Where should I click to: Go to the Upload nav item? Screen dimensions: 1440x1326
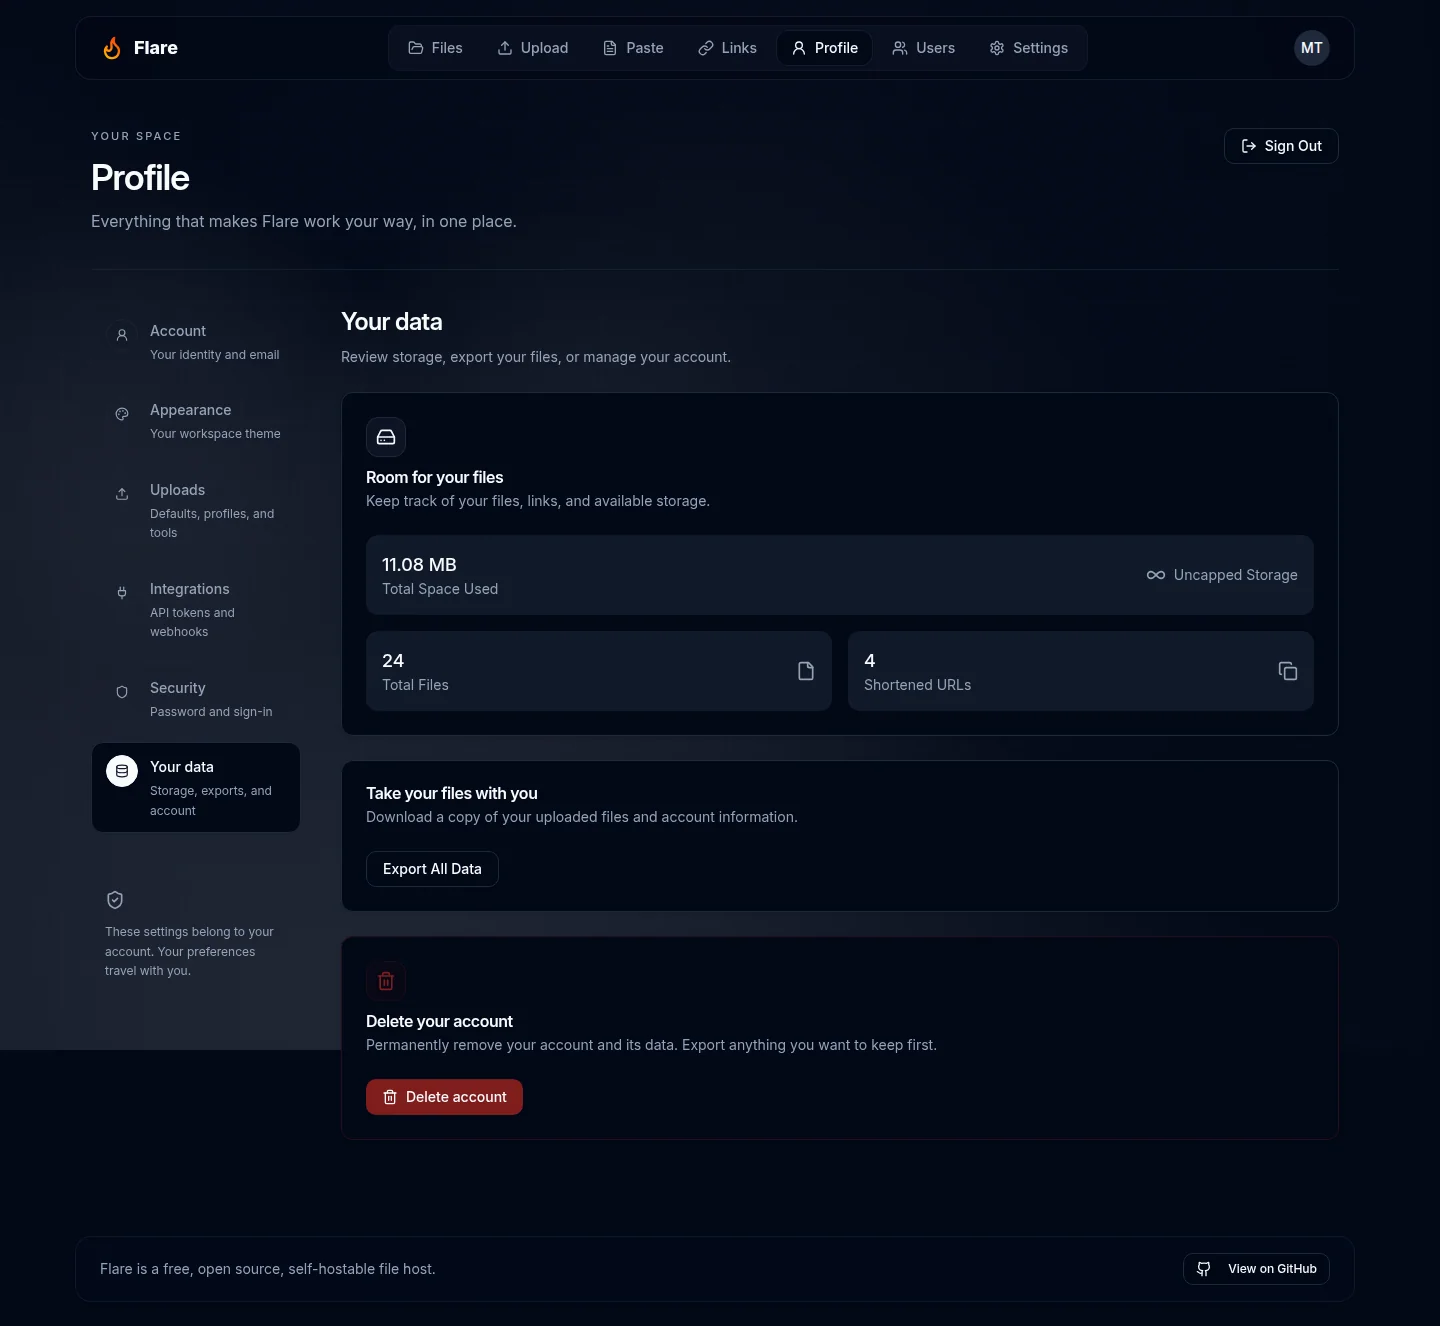(x=533, y=48)
